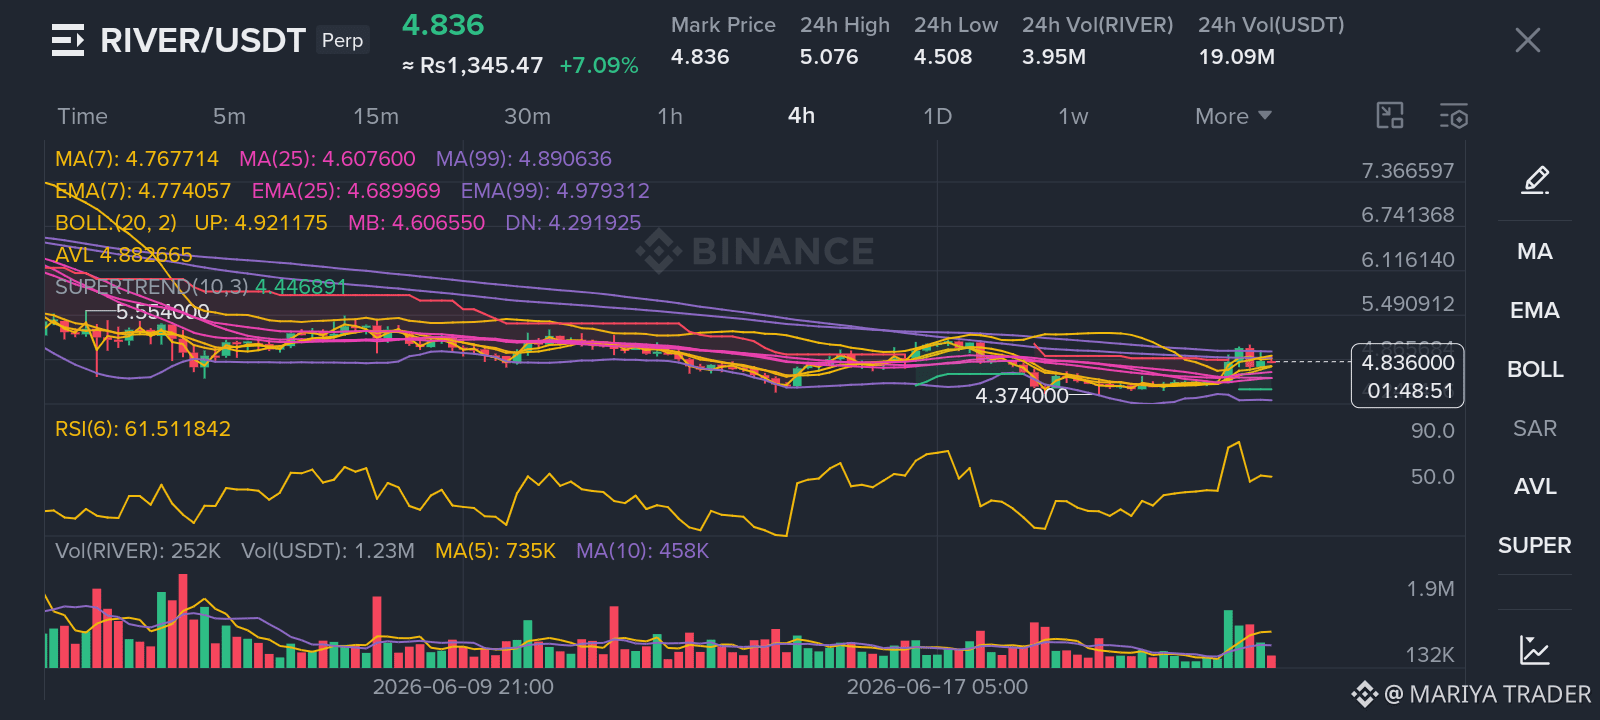1600x720 pixels.
Task: Click the MA(25) legend value
Action: click(x=327, y=159)
